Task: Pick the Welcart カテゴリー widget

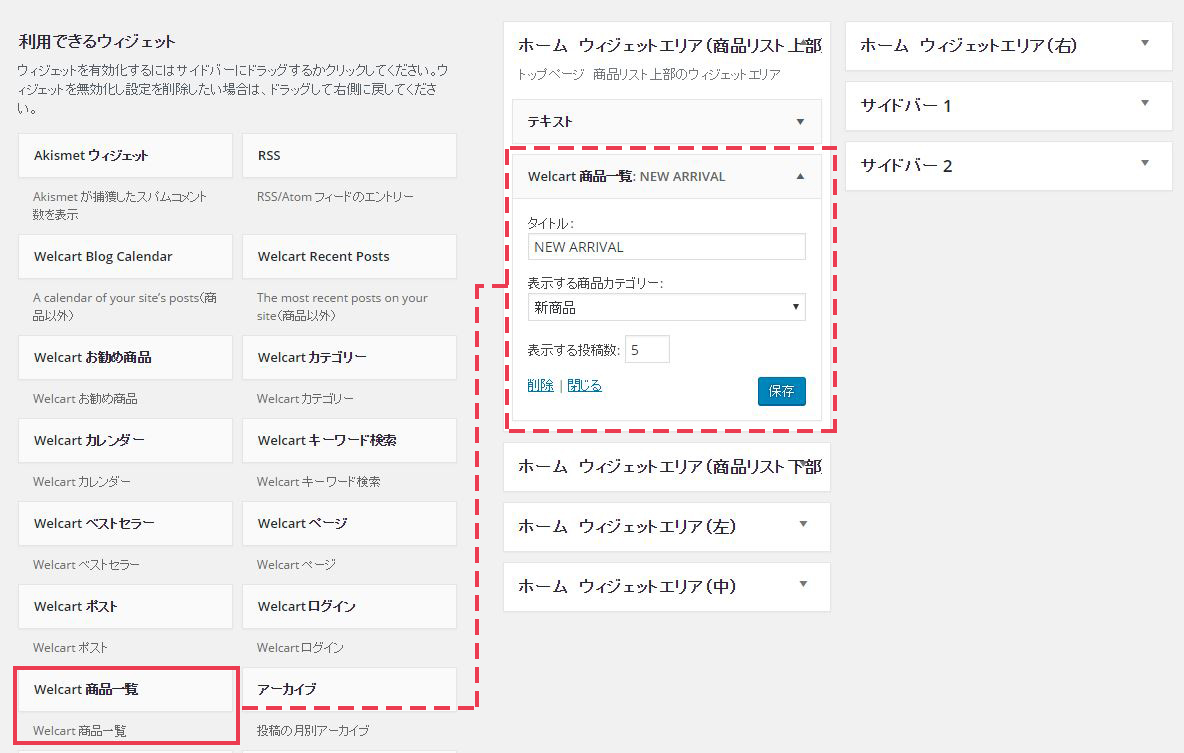Action: pos(349,357)
